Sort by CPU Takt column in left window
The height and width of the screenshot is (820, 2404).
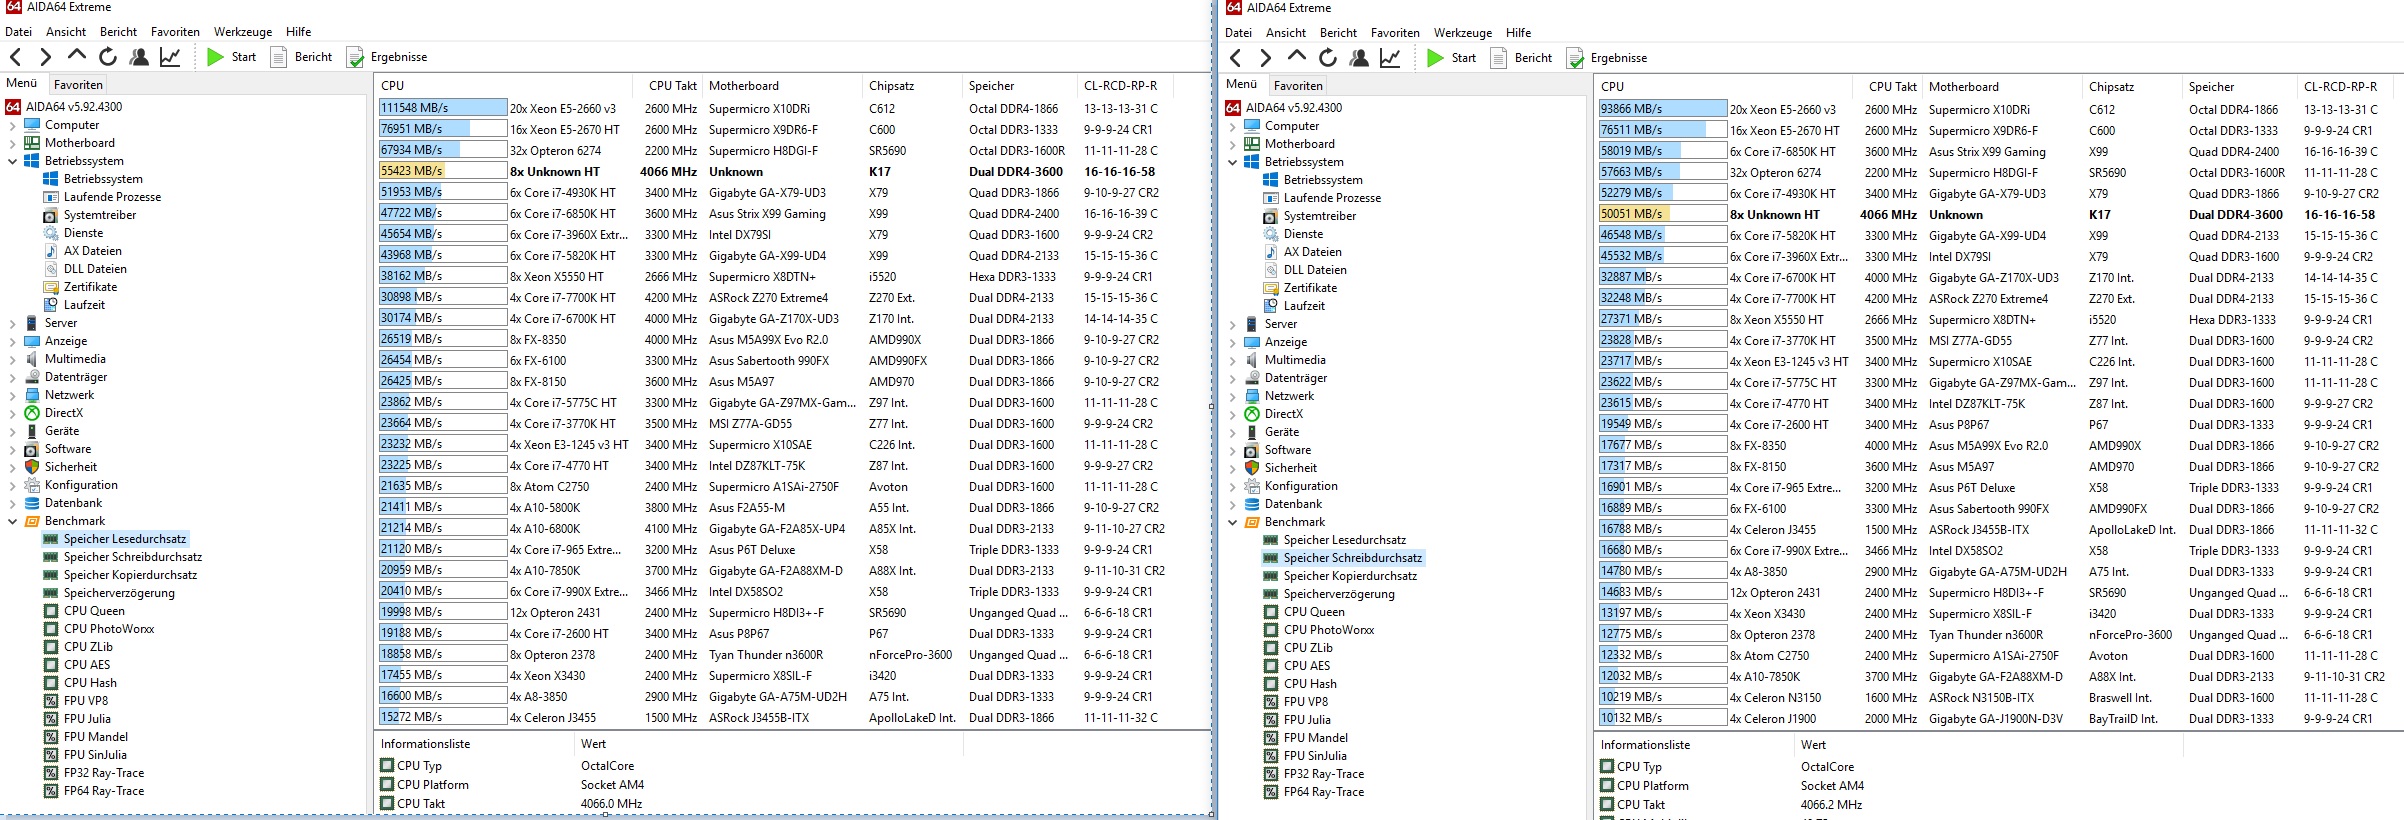[672, 86]
